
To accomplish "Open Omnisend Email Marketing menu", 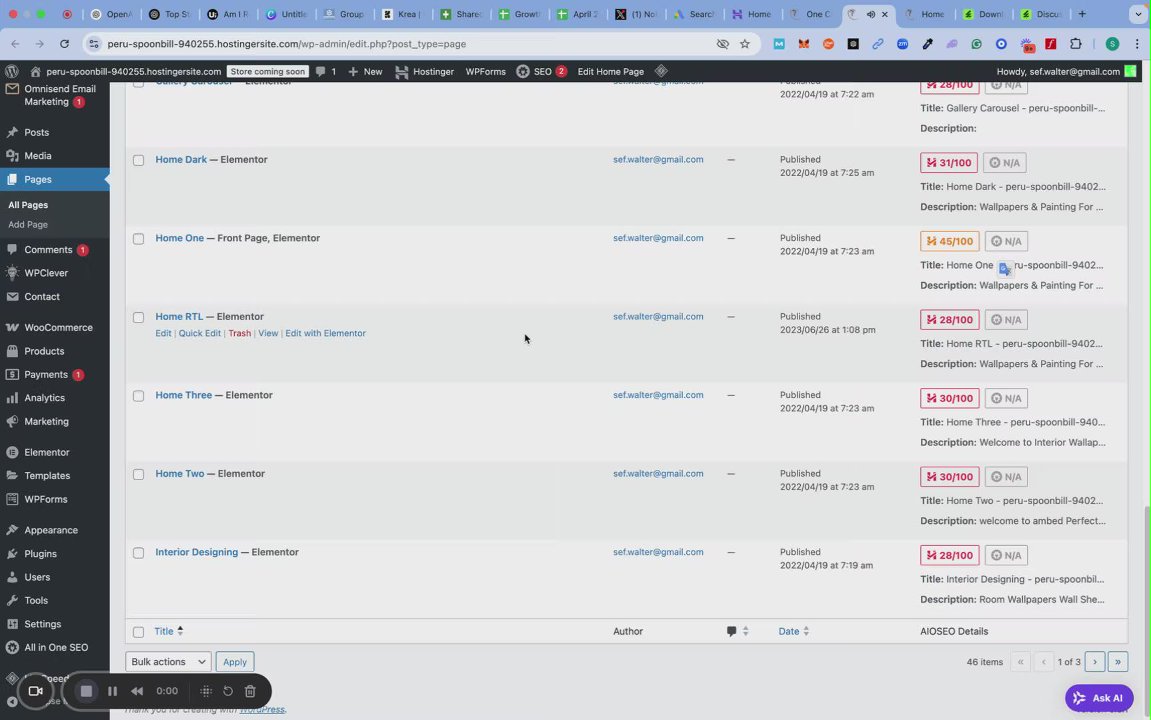I will pos(54,95).
